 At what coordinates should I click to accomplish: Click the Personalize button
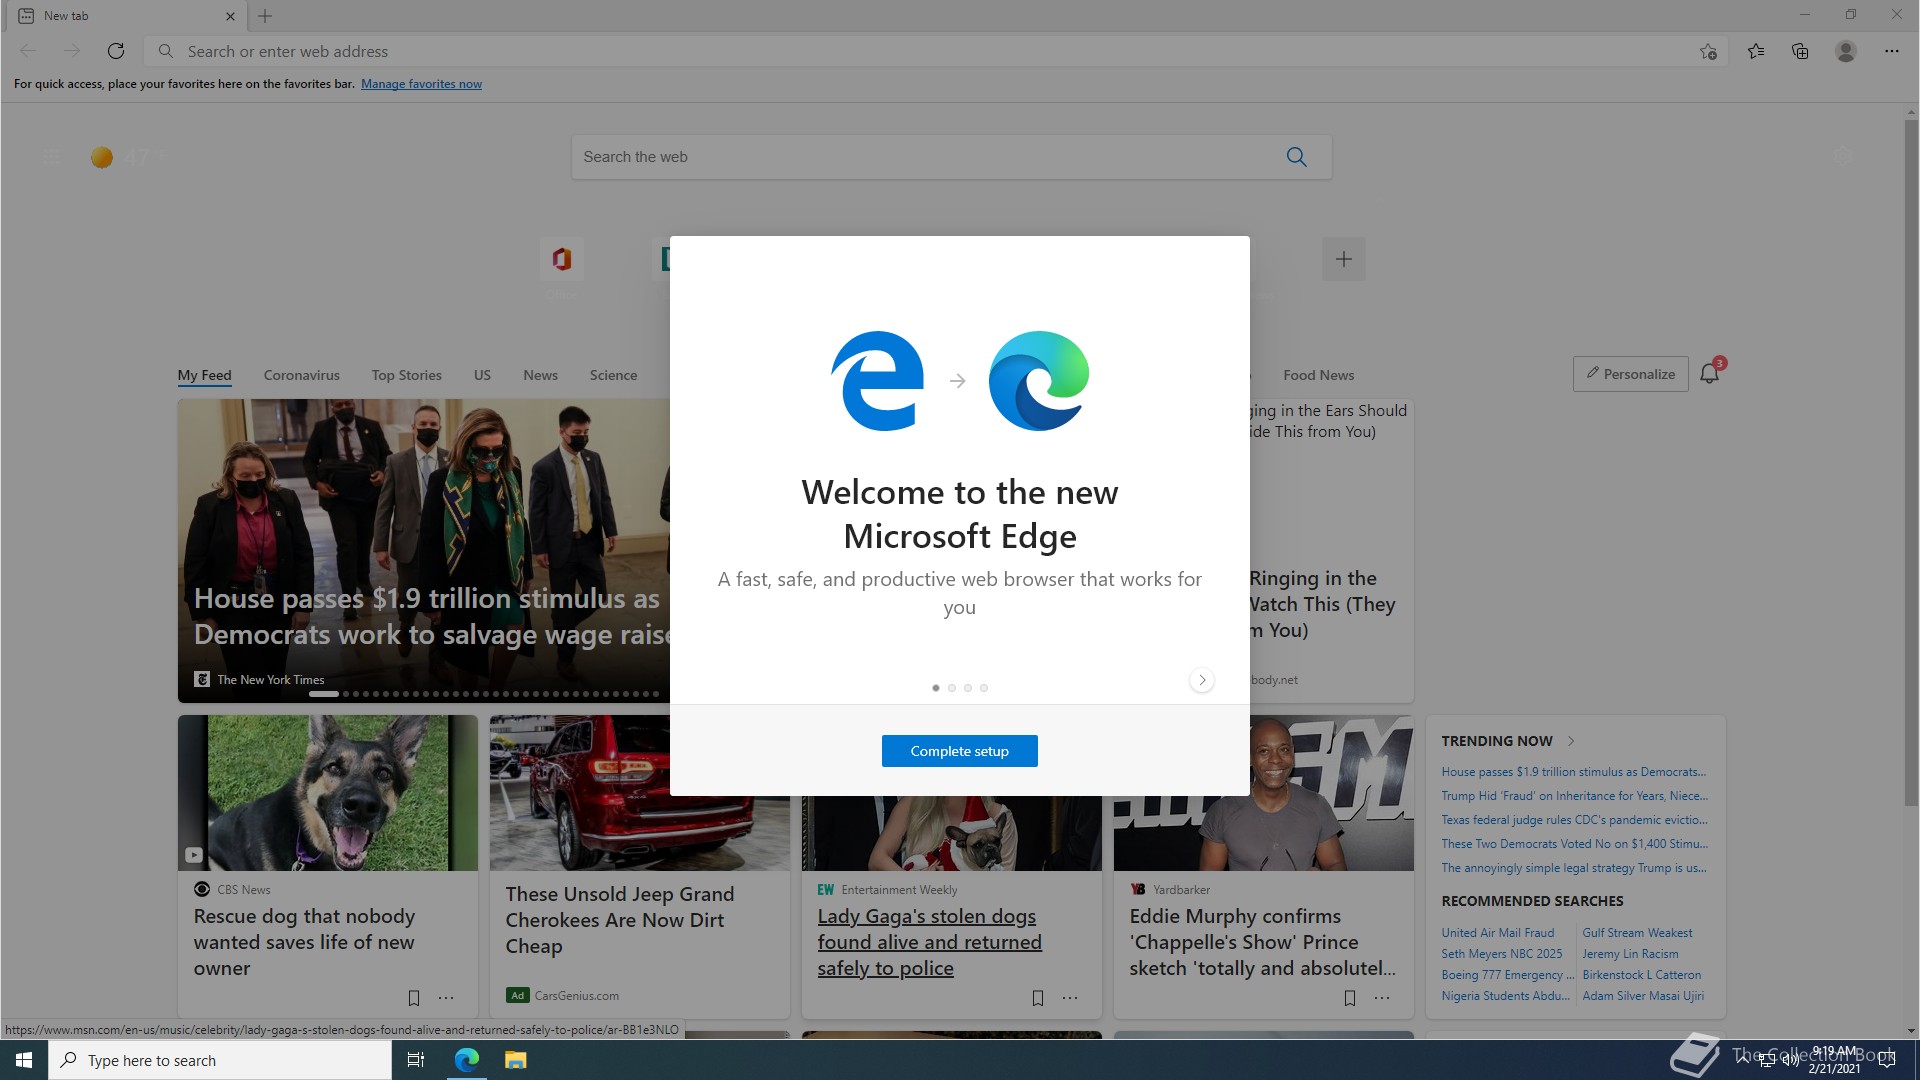point(1631,374)
